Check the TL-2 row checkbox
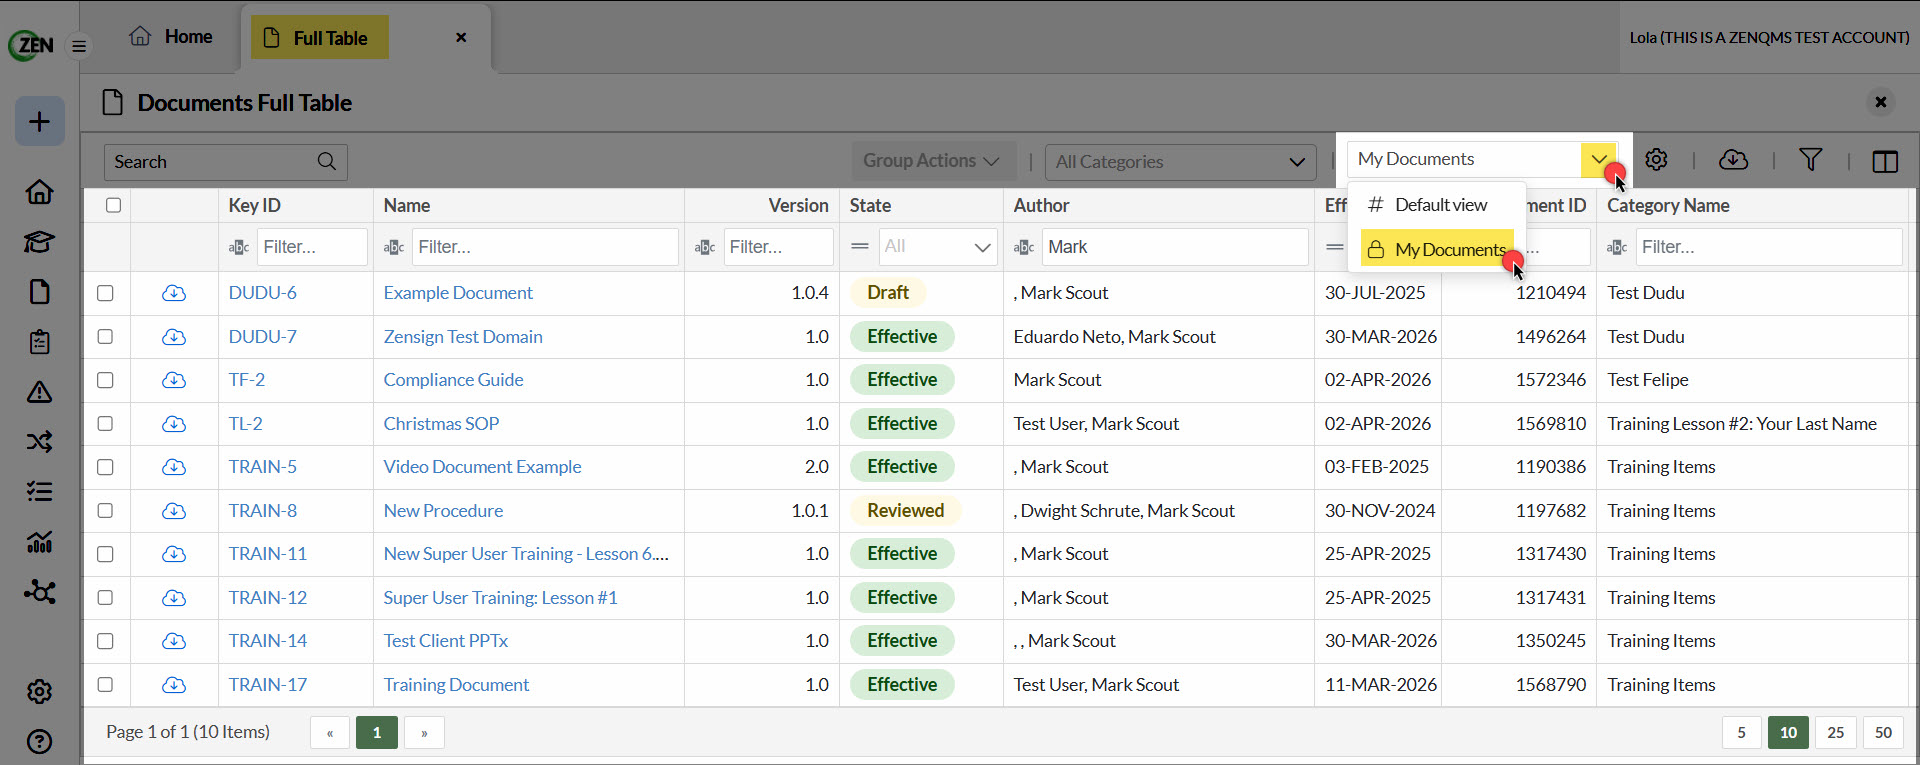The height and width of the screenshot is (765, 1920). click(x=105, y=424)
